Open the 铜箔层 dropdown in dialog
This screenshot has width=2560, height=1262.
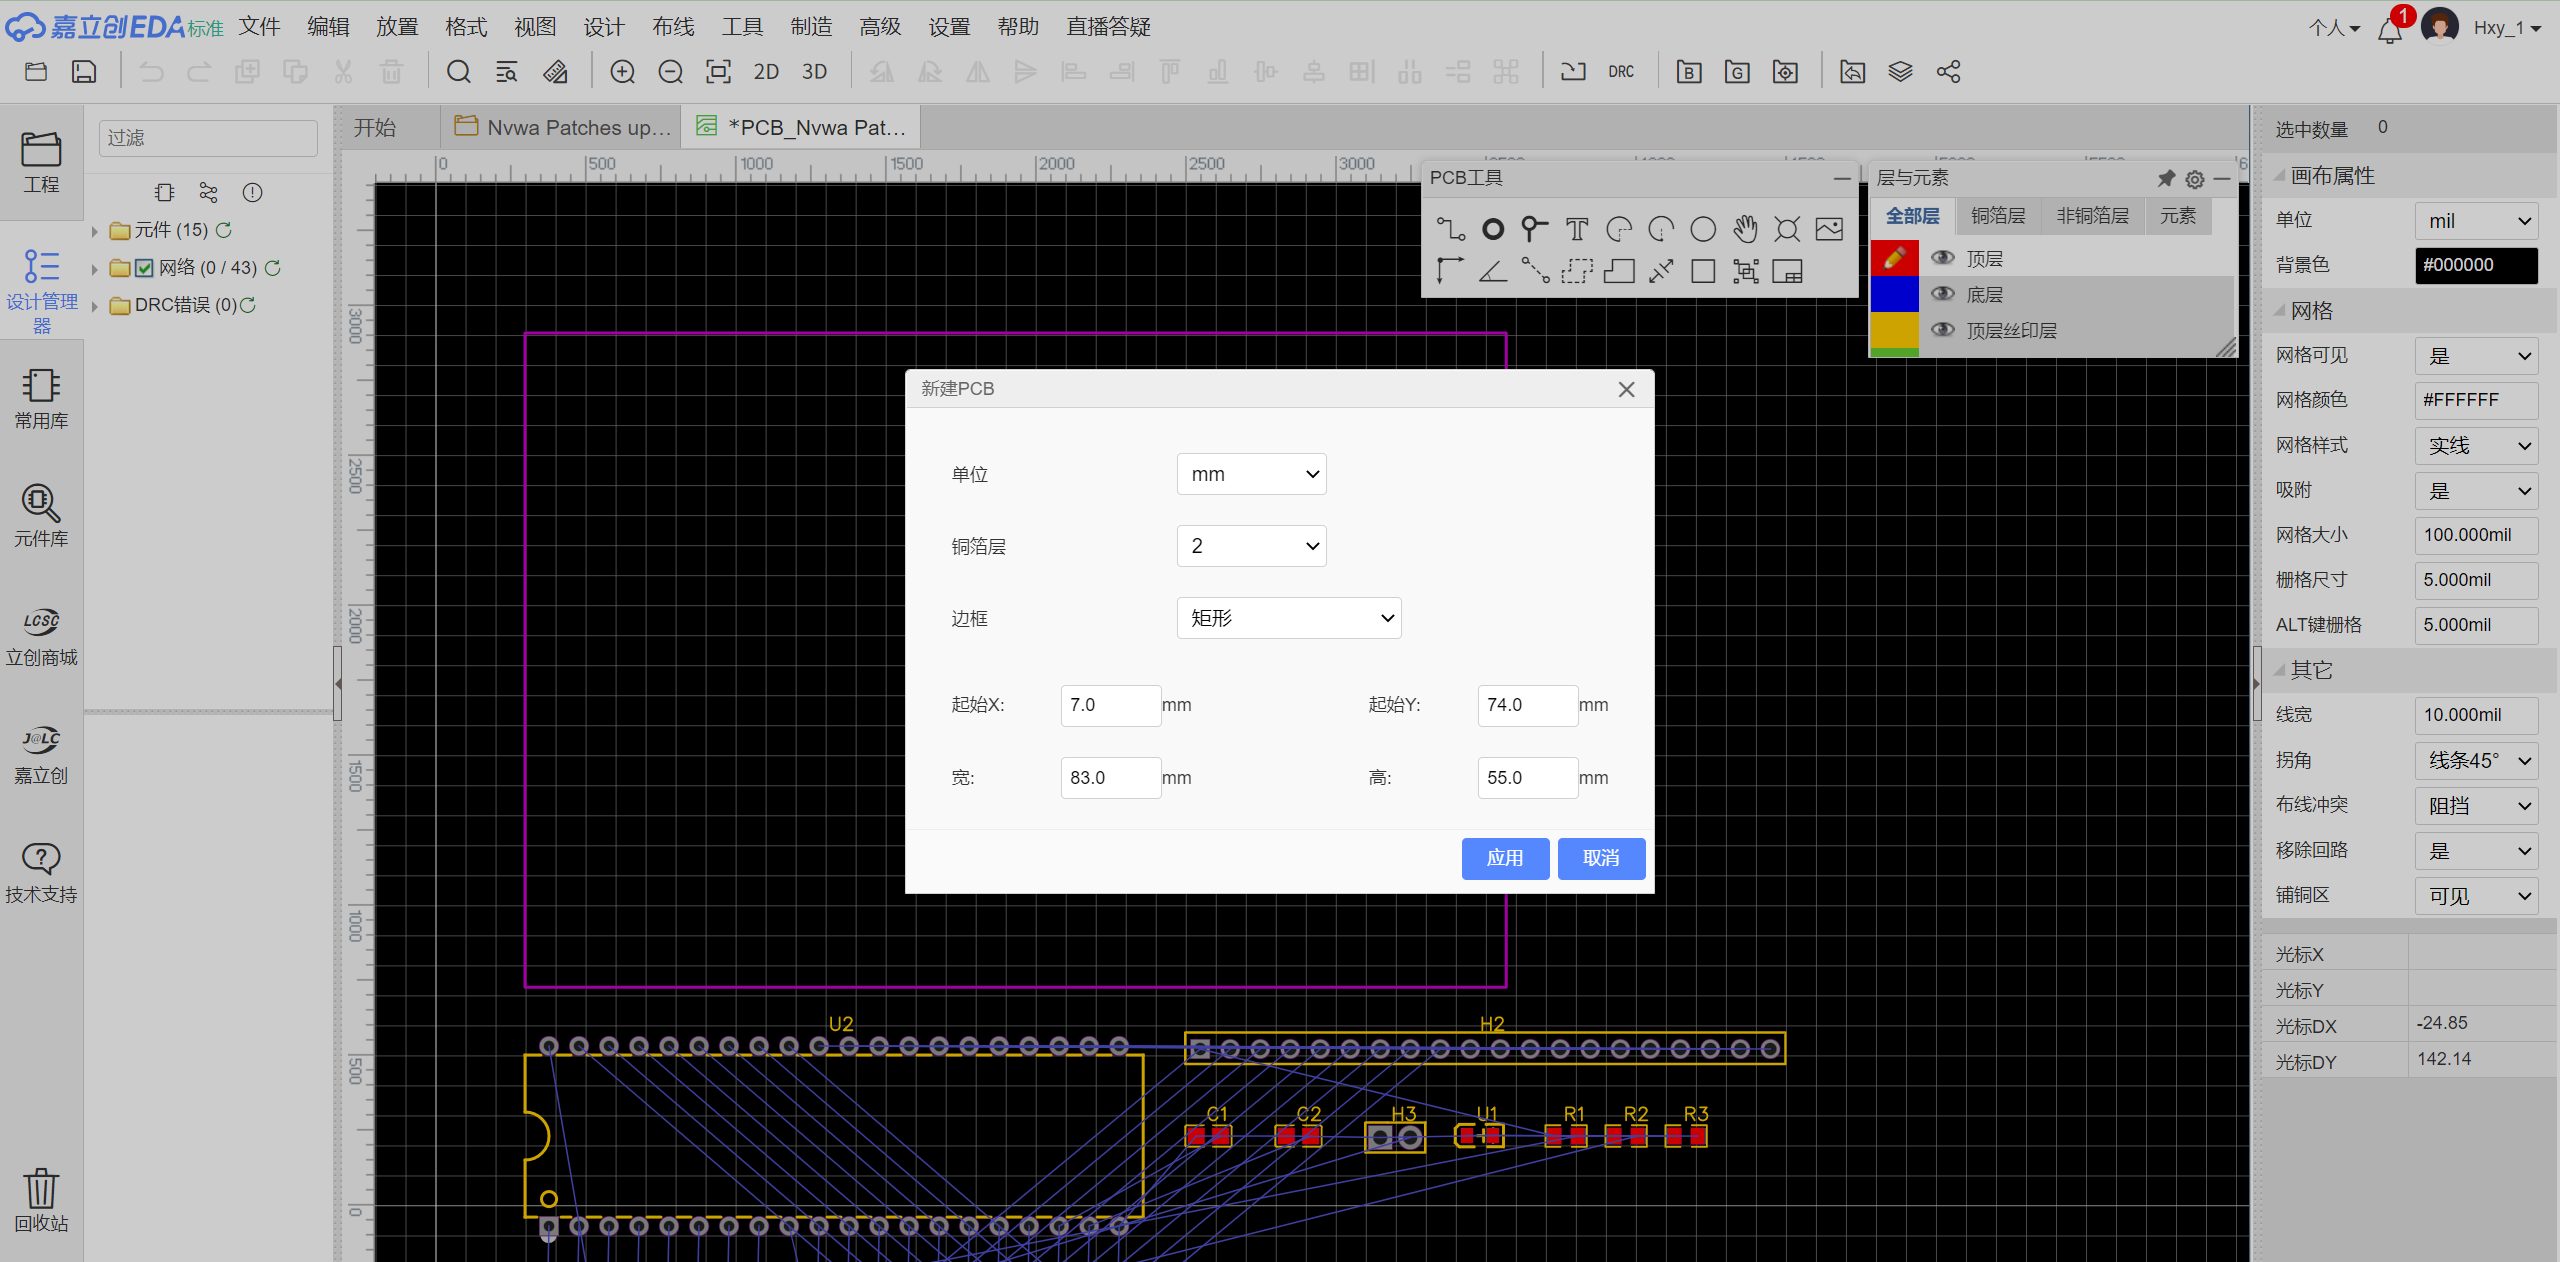point(1251,546)
